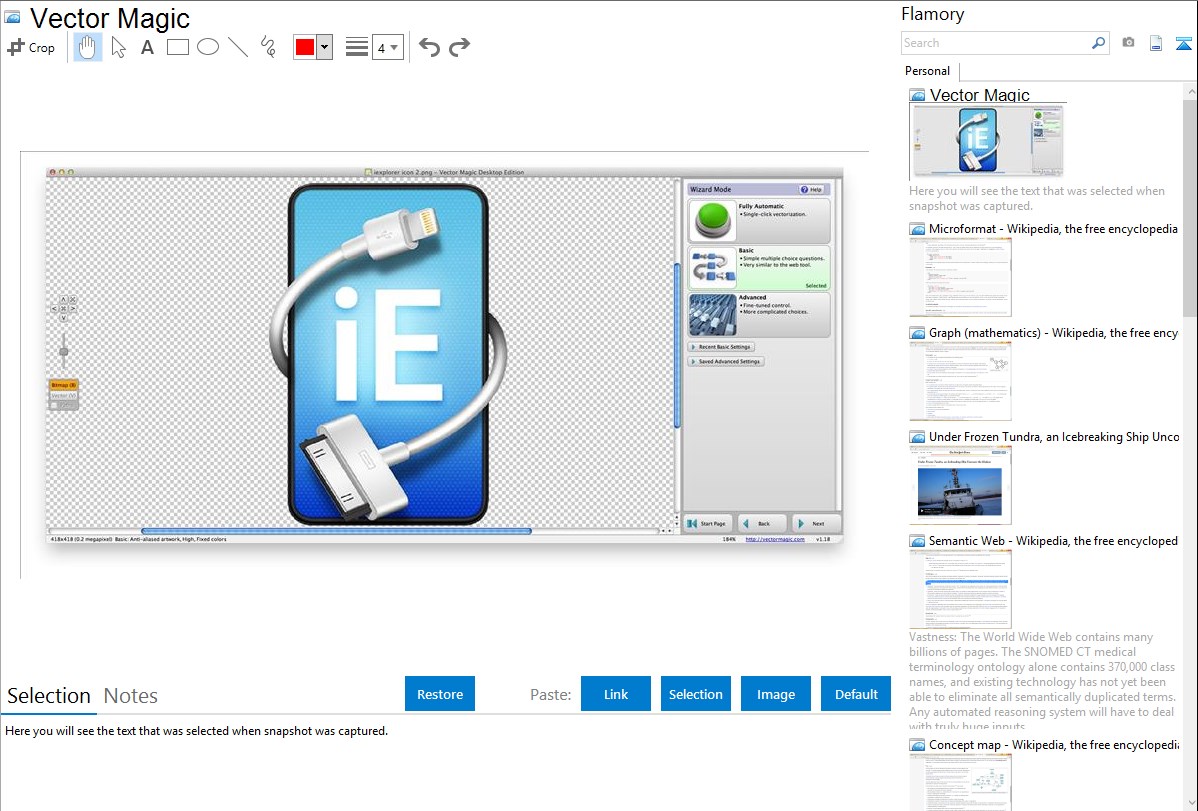This screenshot has height=811, width=1198.
Task: Select the Basic wizard mode option
Action: 759,268
